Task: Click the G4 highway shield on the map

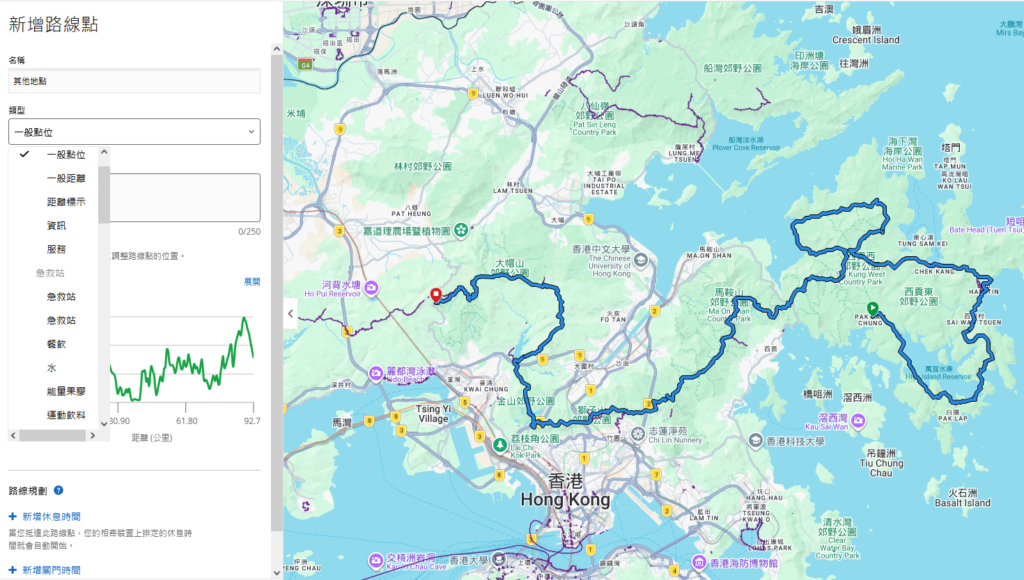Action: (305, 65)
